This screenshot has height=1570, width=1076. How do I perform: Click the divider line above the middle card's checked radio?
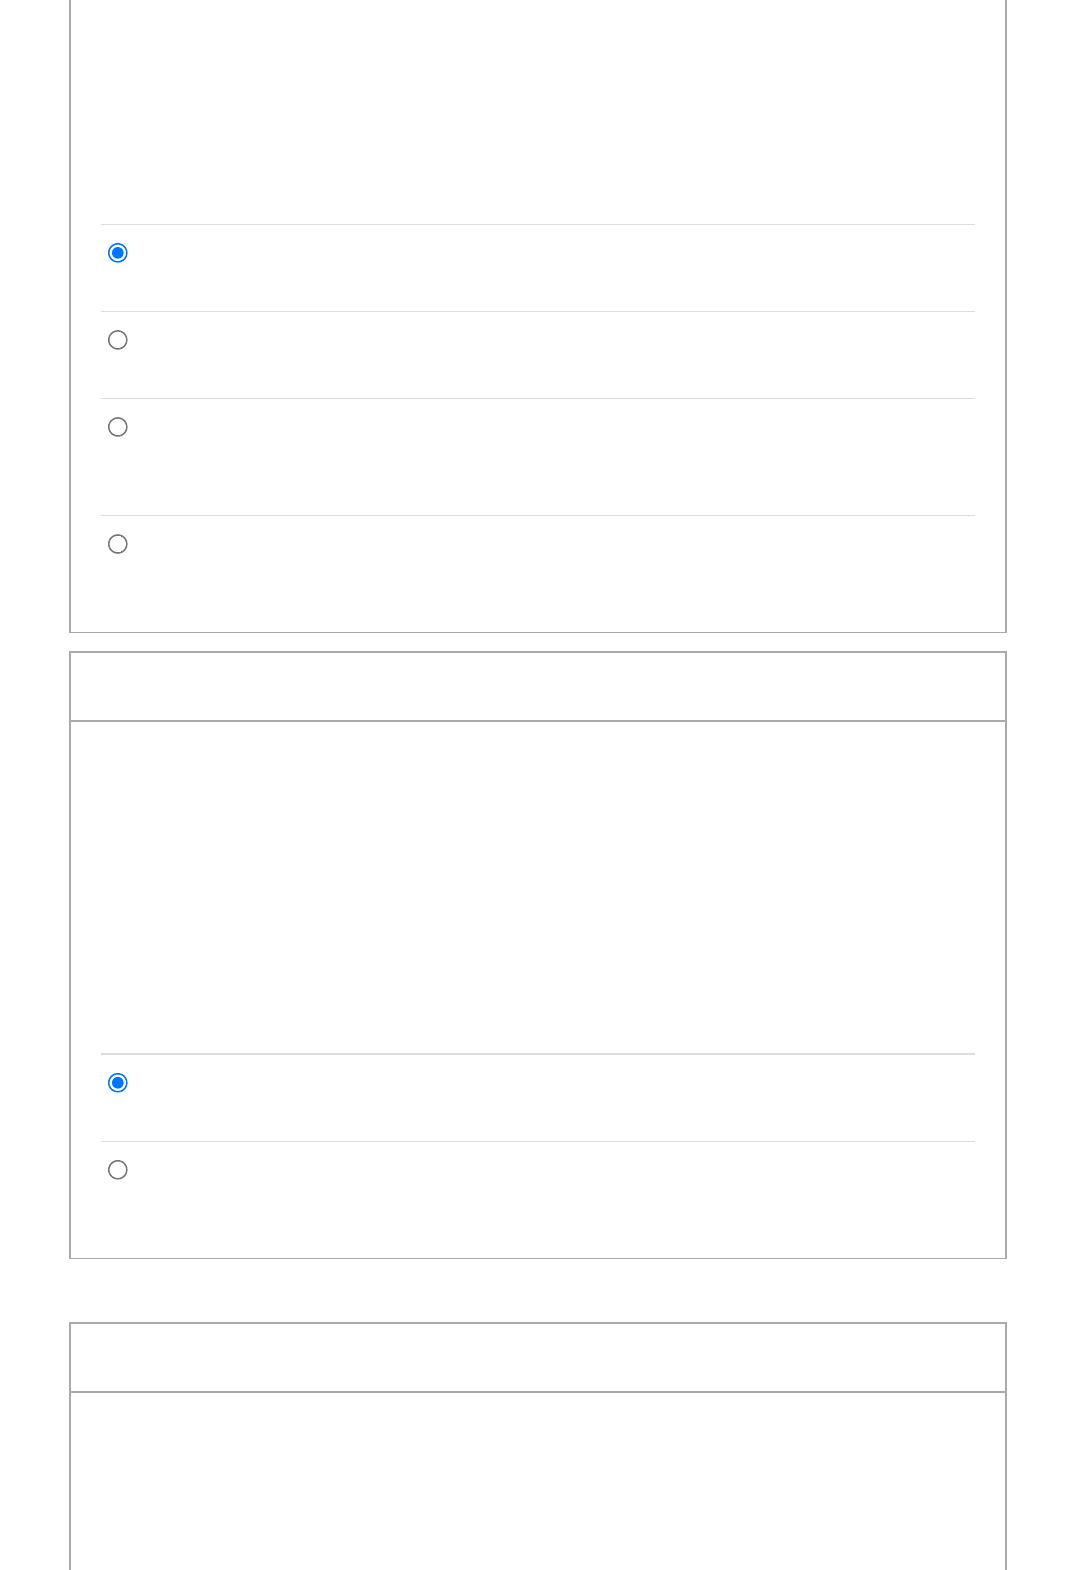[538, 1054]
